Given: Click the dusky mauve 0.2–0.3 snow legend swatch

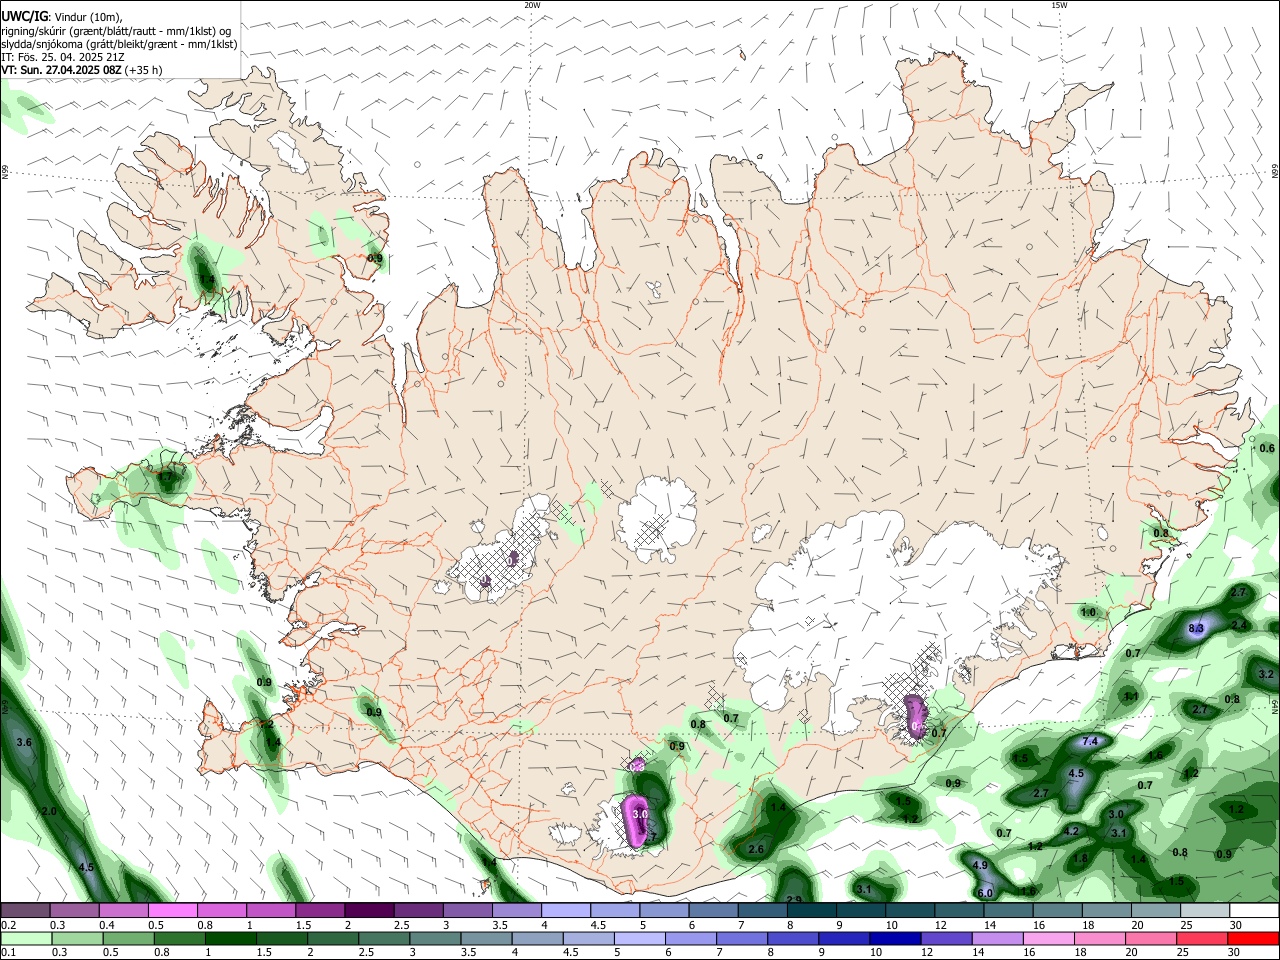Looking at the screenshot, I should [x=27, y=910].
